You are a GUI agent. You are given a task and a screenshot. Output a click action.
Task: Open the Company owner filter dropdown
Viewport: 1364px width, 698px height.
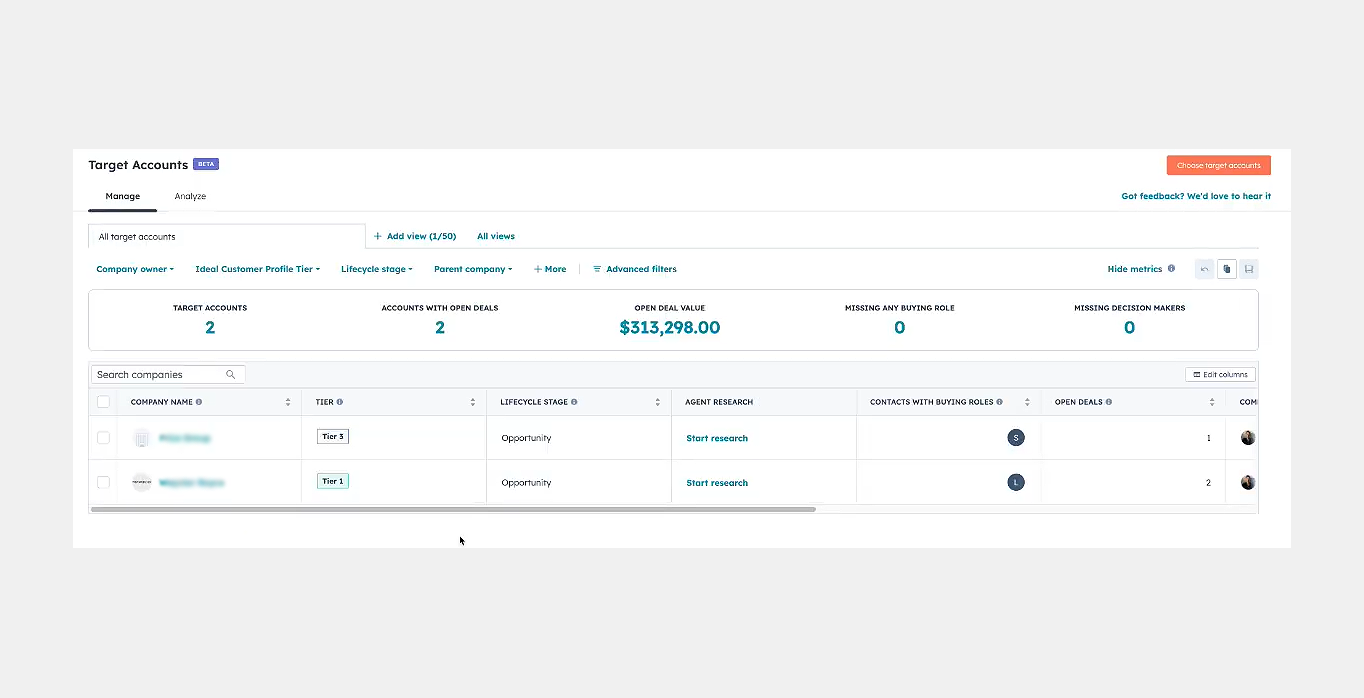135,268
